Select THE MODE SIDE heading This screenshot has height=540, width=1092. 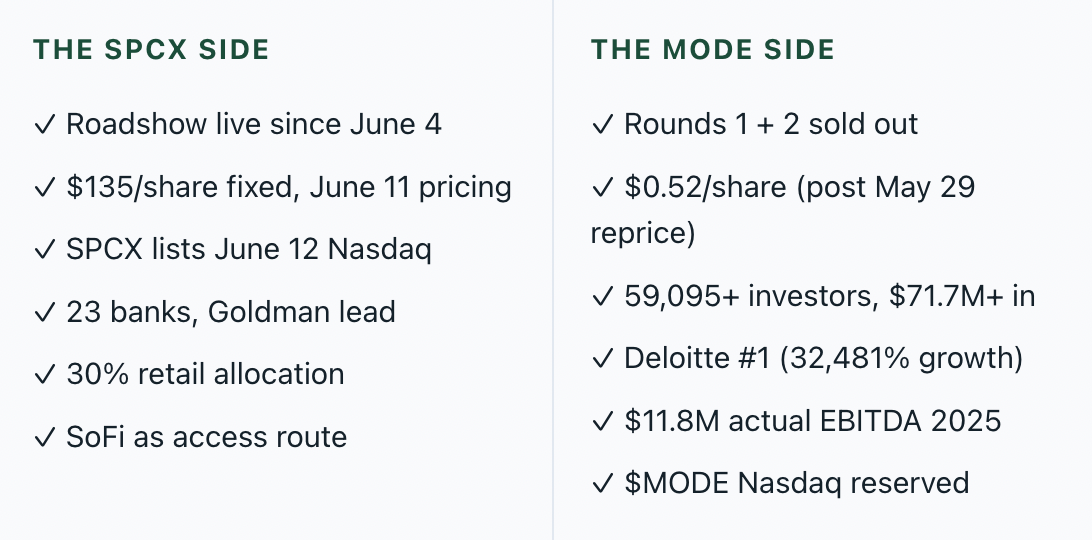tap(712, 49)
